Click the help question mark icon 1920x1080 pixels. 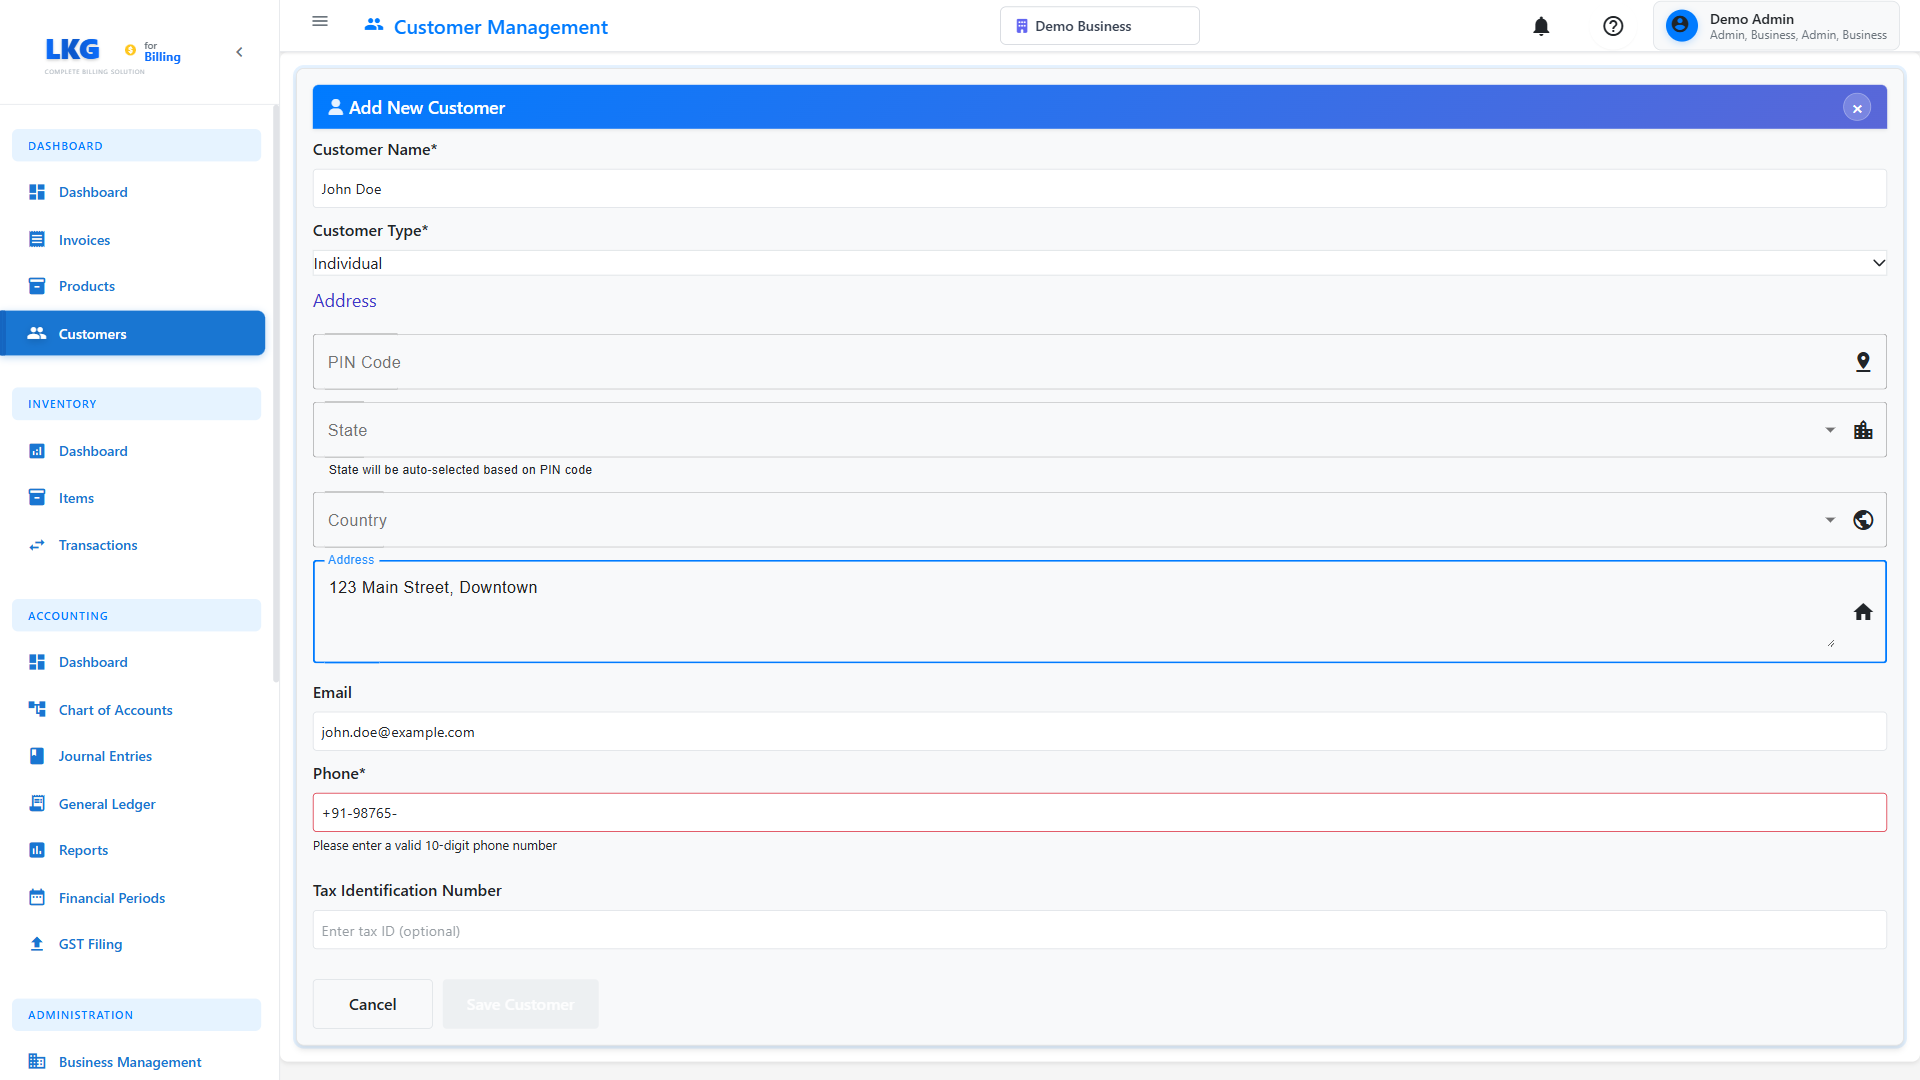[x=1613, y=26]
